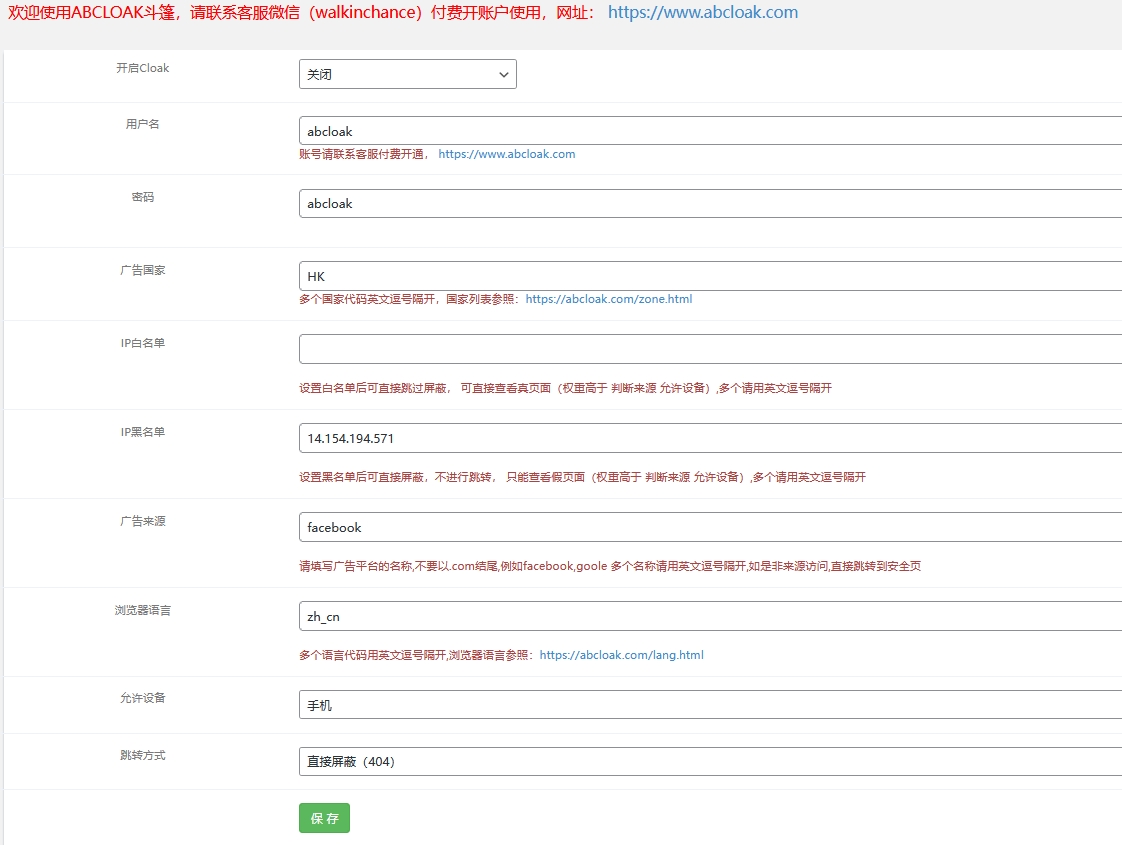Click the 广告国家 field containing HK
The height and width of the screenshot is (845, 1122).
click(x=711, y=276)
